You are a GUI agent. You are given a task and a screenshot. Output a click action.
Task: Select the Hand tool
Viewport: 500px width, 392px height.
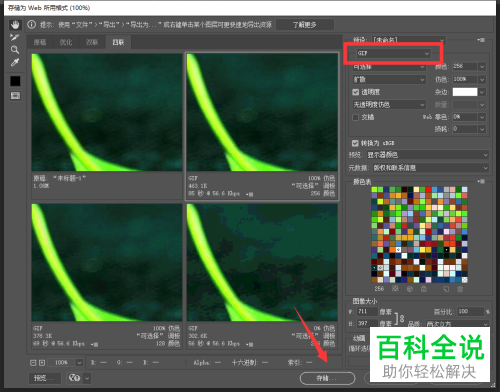(15, 25)
